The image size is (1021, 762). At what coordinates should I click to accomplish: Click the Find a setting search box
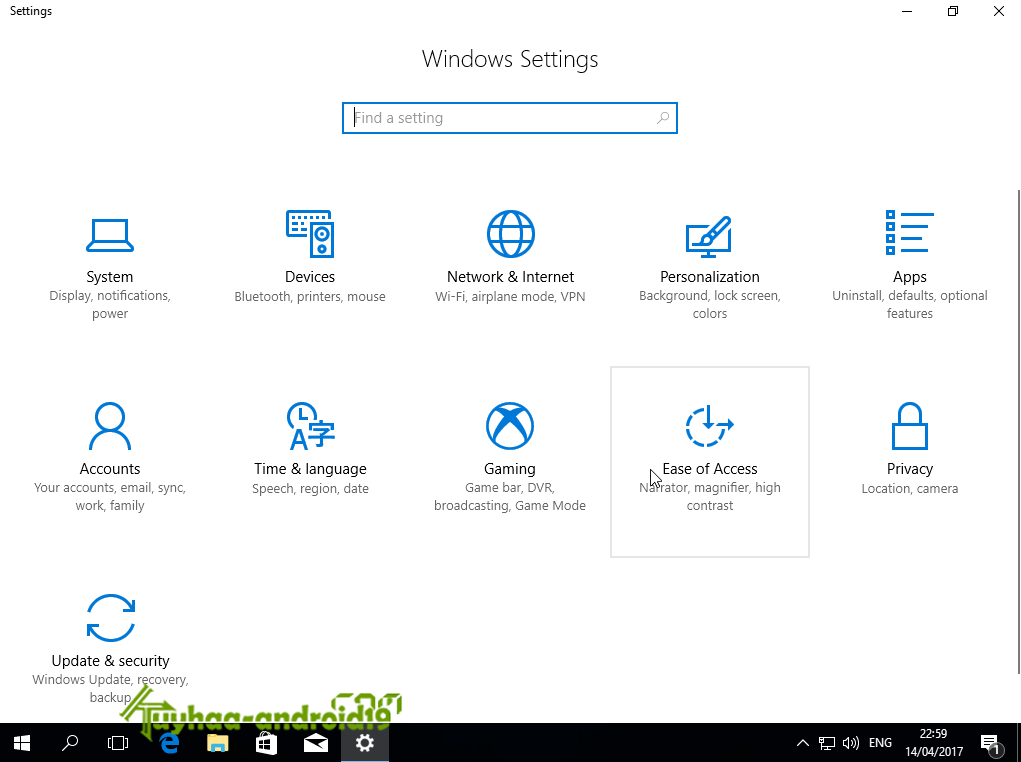pyautogui.click(x=510, y=117)
